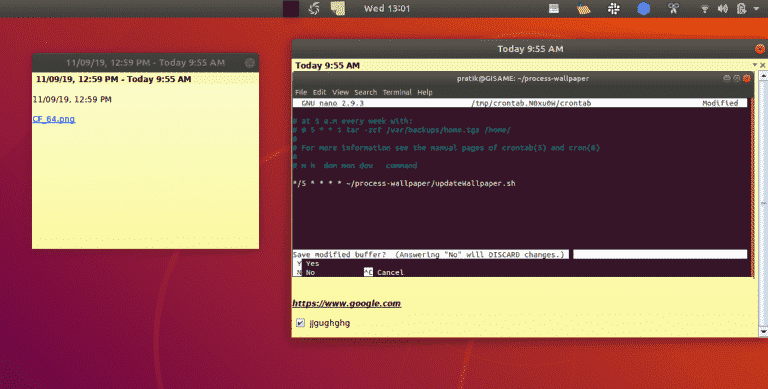The height and width of the screenshot is (389, 768).
Task: Click the blue hexagon tray icon
Action: [x=644, y=8]
